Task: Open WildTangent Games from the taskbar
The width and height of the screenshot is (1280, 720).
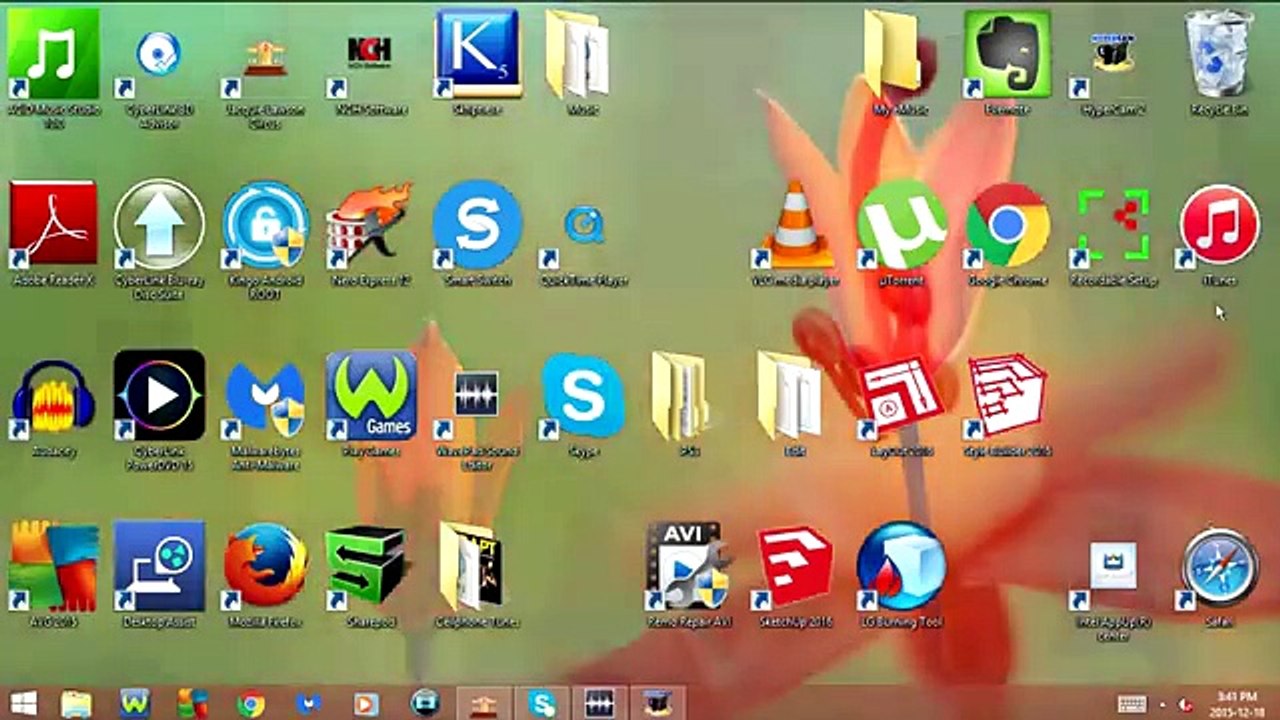Action: pyautogui.click(x=135, y=703)
